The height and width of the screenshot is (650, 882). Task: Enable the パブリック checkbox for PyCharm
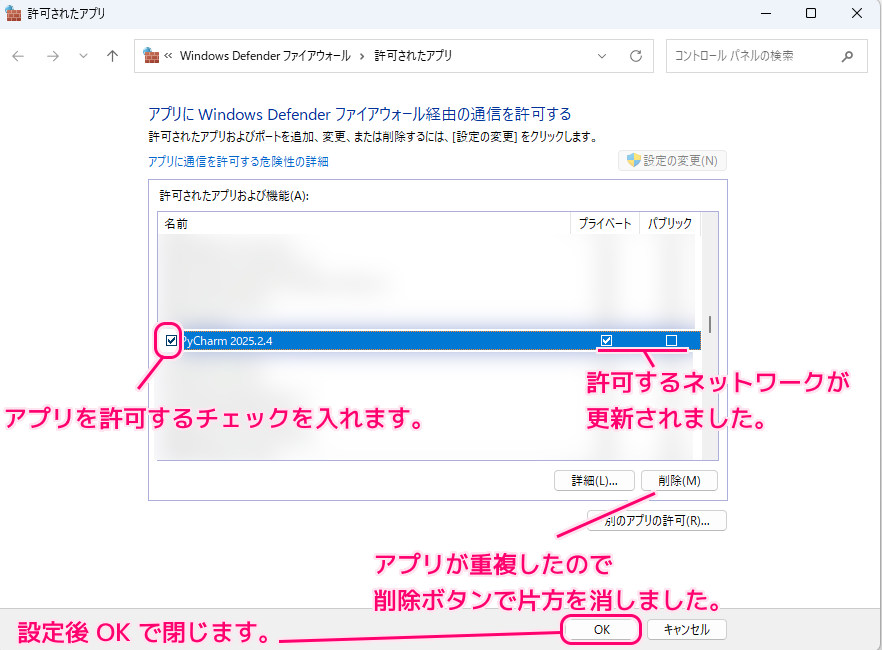(673, 340)
